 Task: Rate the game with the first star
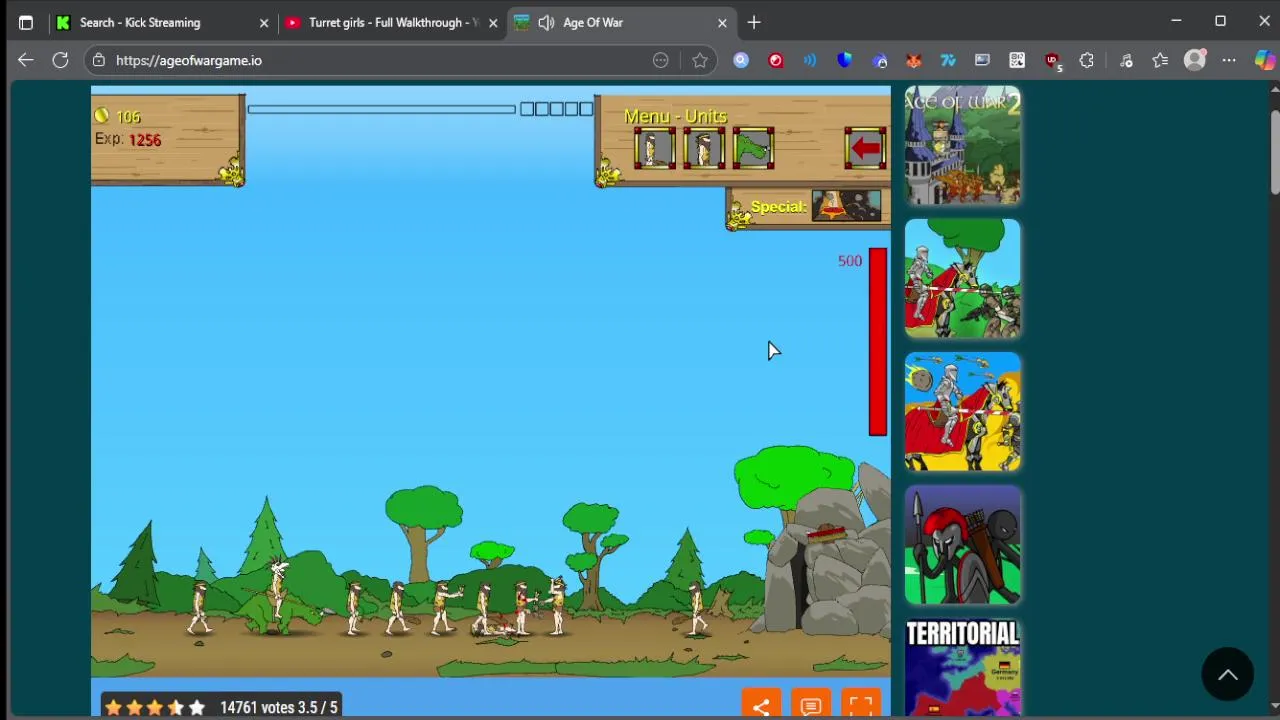tap(113, 707)
